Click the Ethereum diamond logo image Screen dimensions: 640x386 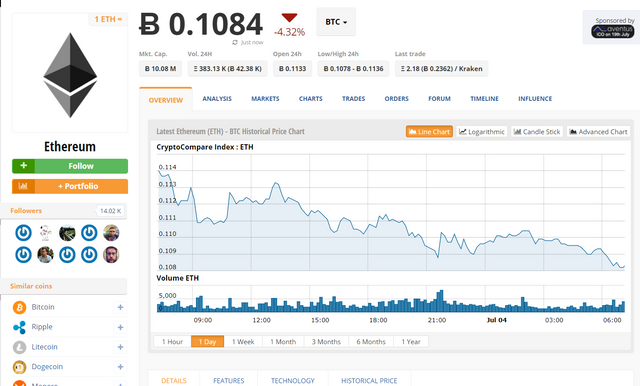point(70,75)
